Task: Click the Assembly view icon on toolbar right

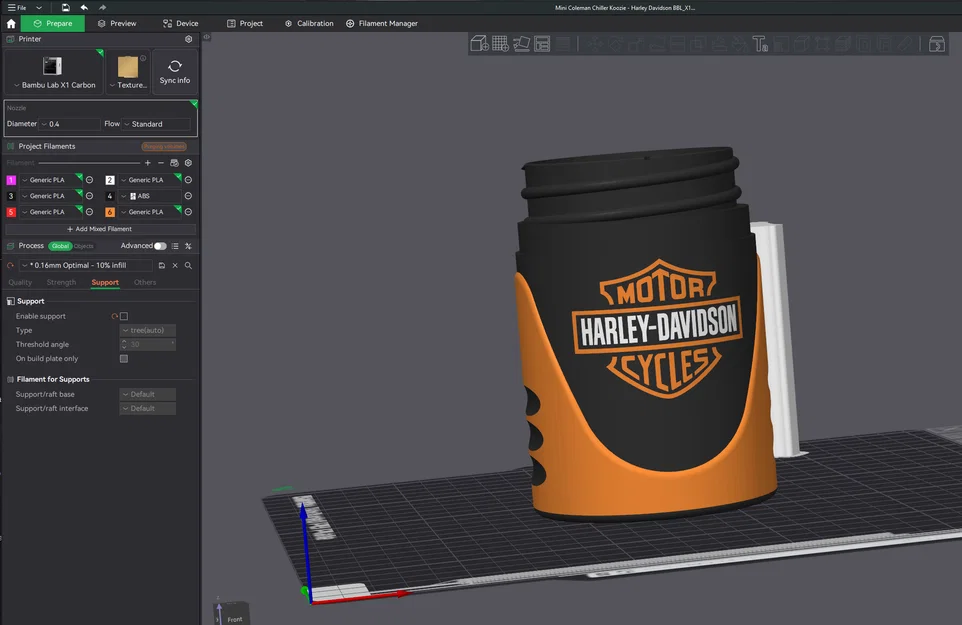Action: pos(937,44)
